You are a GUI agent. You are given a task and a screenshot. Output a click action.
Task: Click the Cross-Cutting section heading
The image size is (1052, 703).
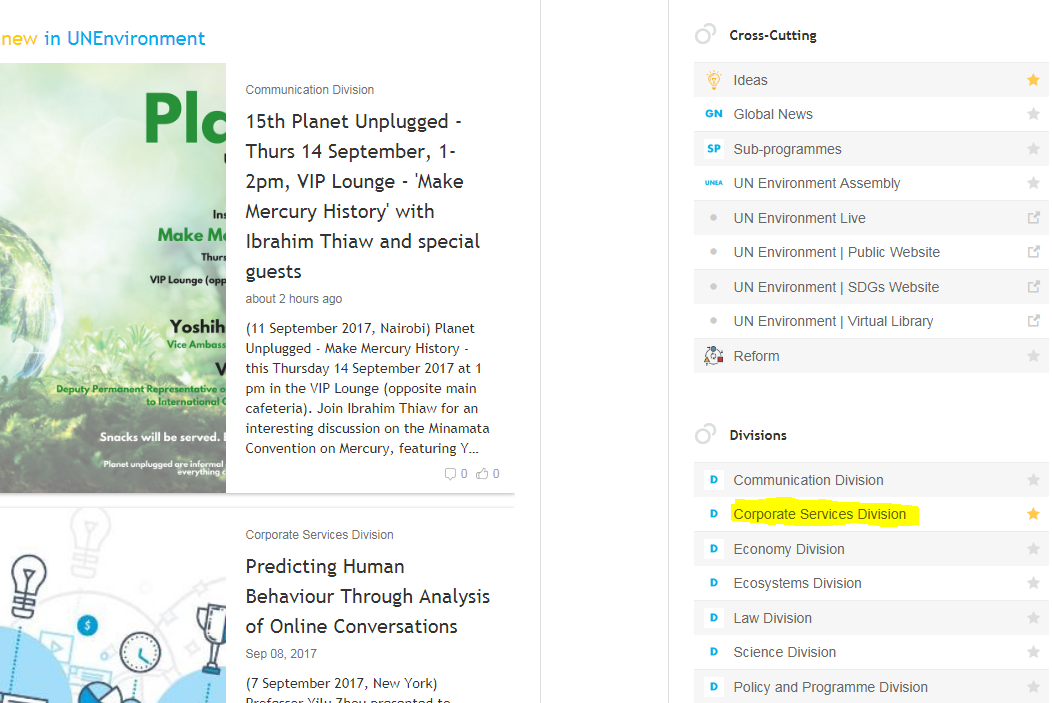click(773, 36)
